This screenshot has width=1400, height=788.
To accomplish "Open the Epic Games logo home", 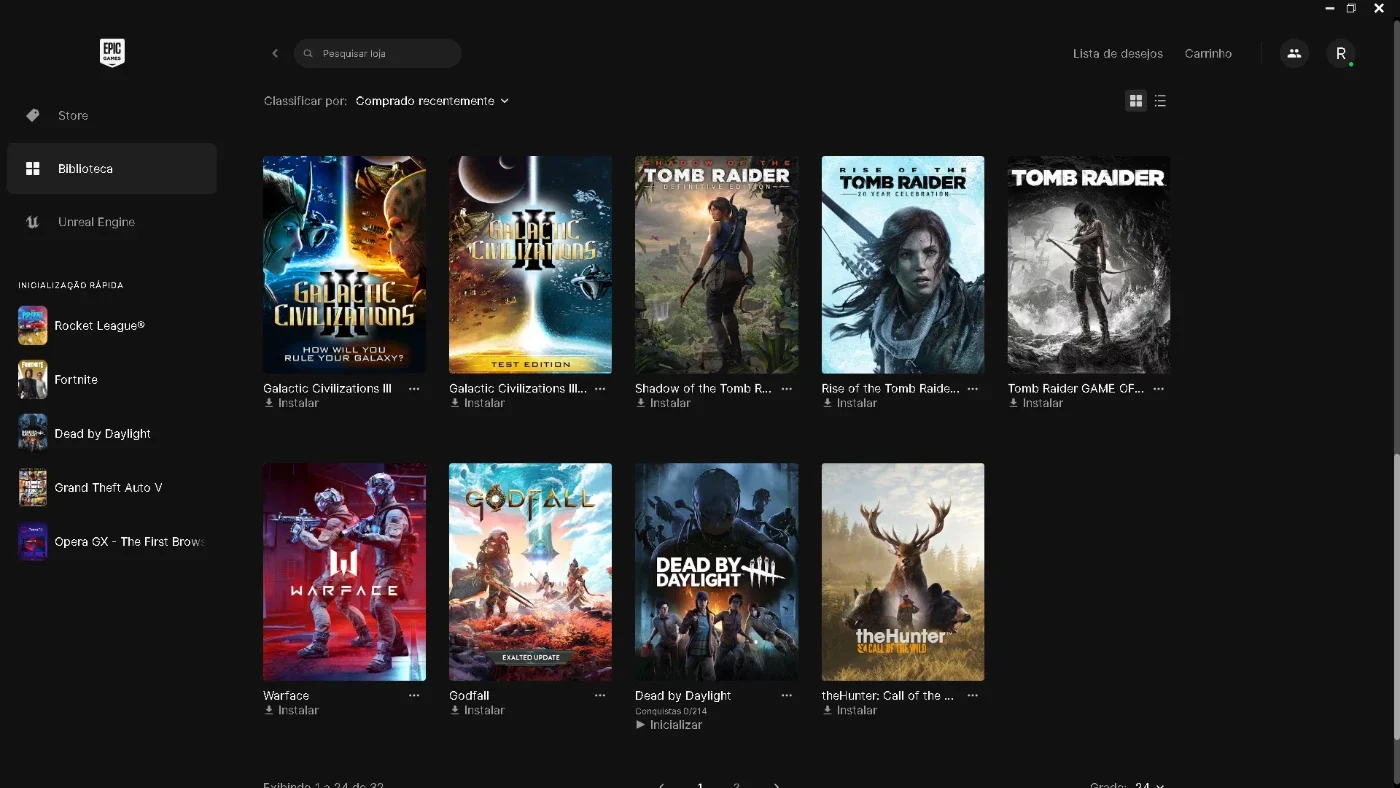I will click(112, 53).
